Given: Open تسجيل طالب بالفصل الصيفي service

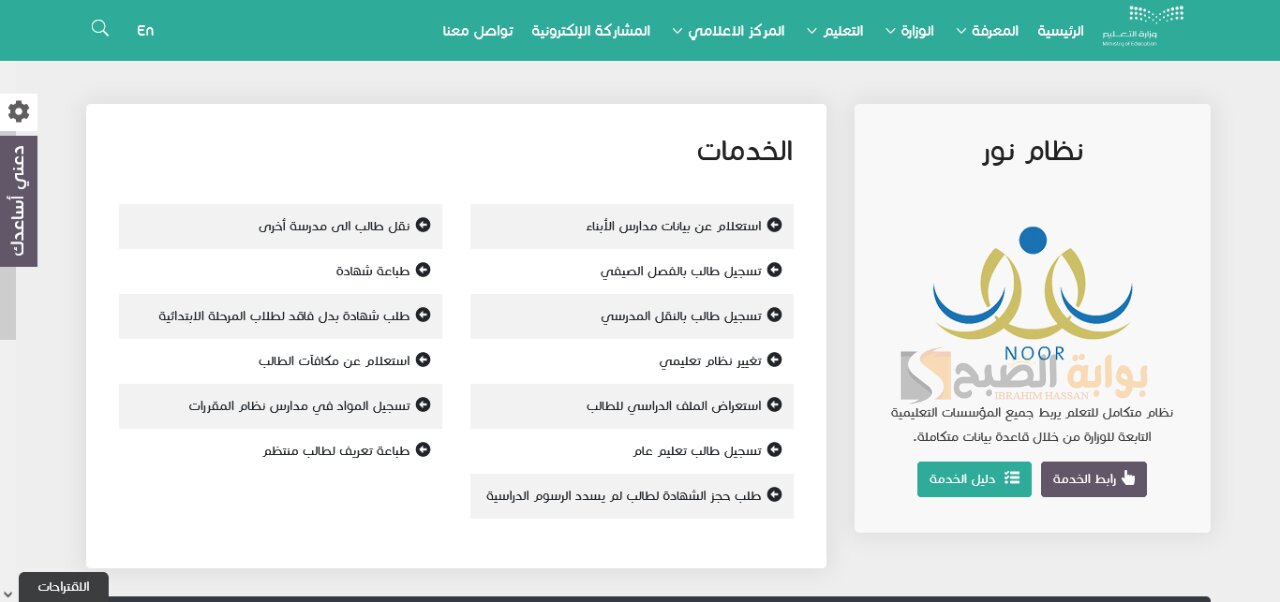Looking at the screenshot, I should [x=632, y=270].
